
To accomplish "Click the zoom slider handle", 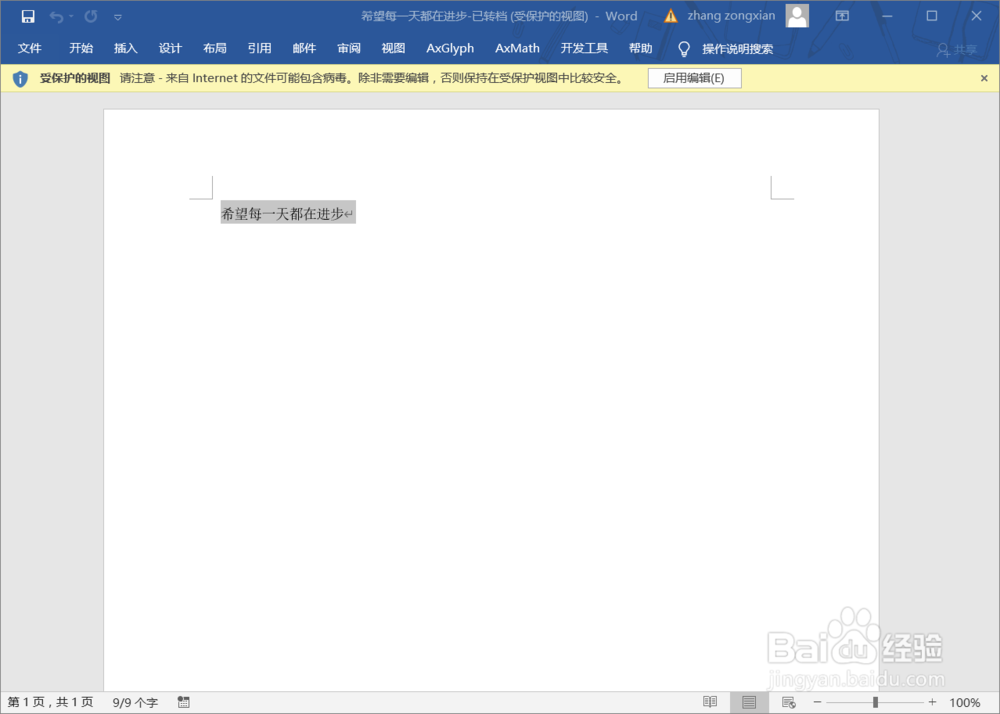I will pos(876,702).
